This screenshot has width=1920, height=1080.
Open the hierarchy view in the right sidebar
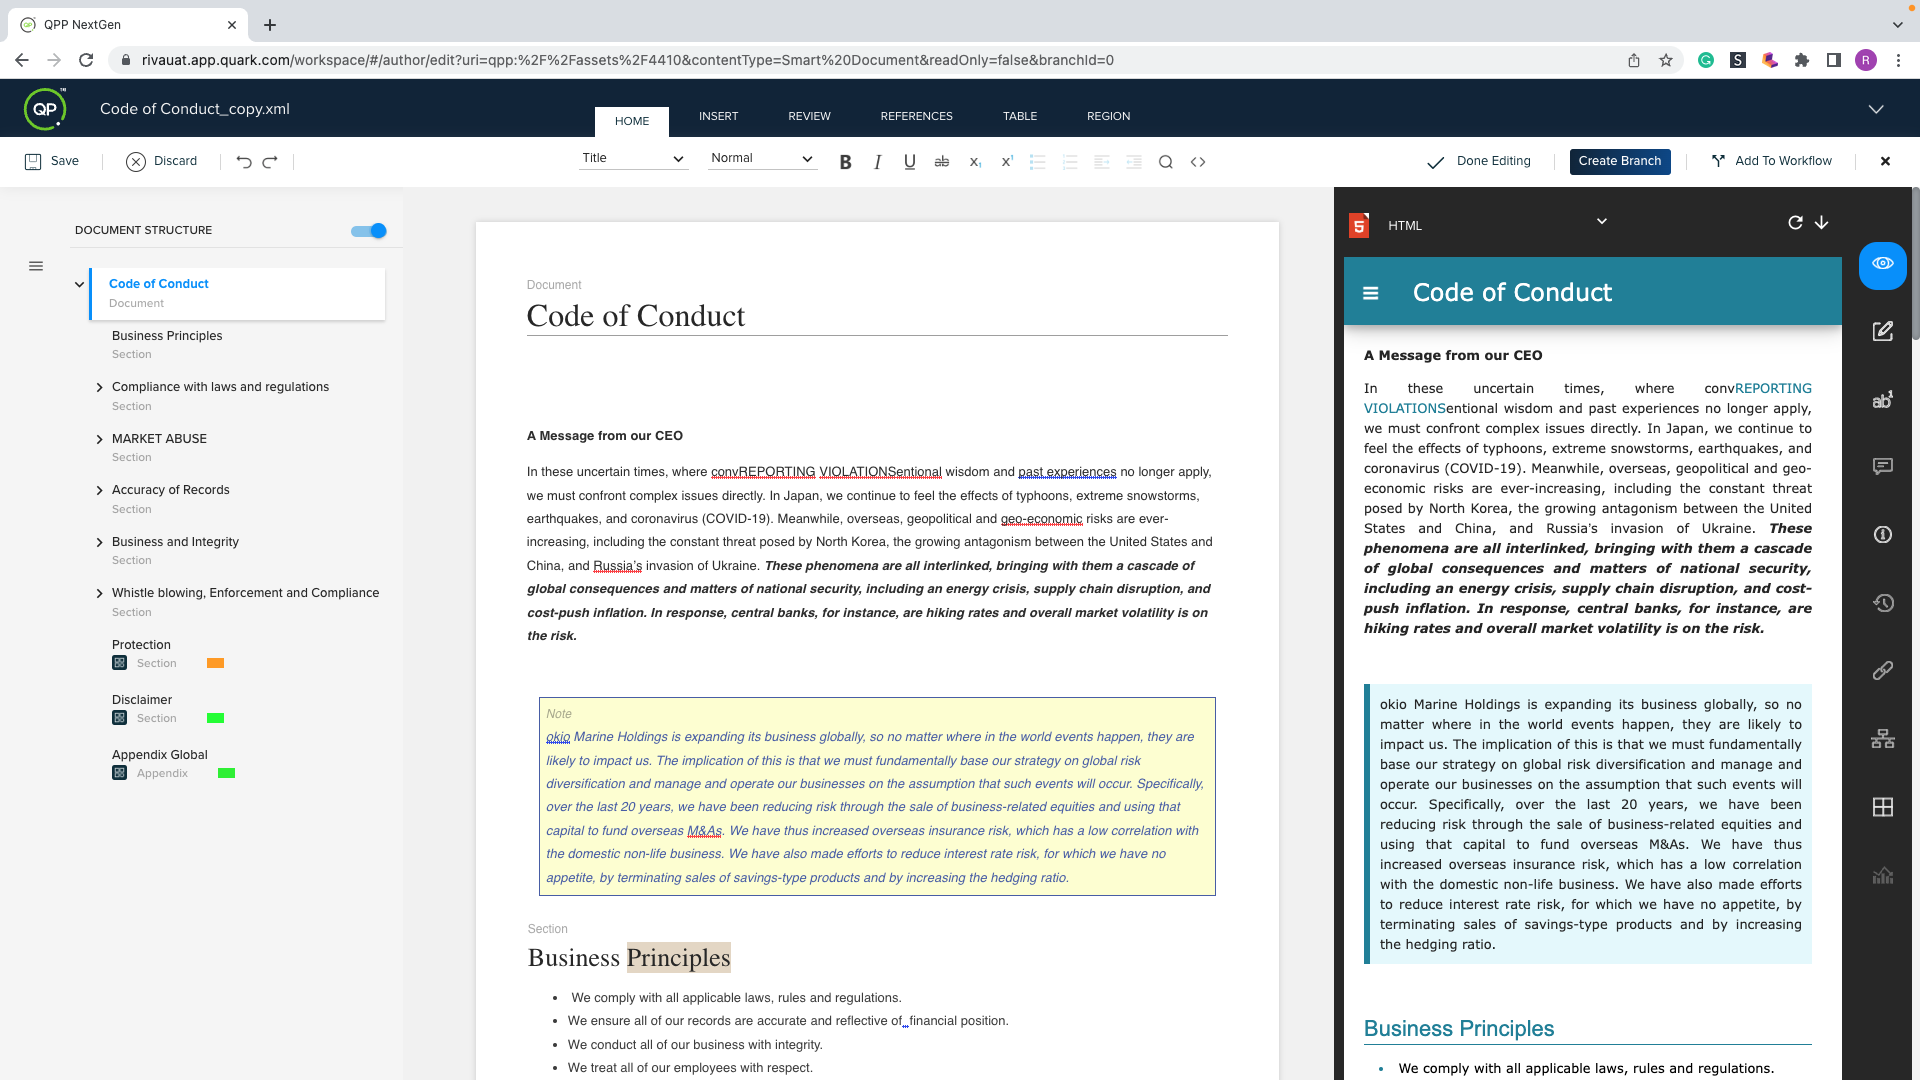pyautogui.click(x=1883, y=739)
